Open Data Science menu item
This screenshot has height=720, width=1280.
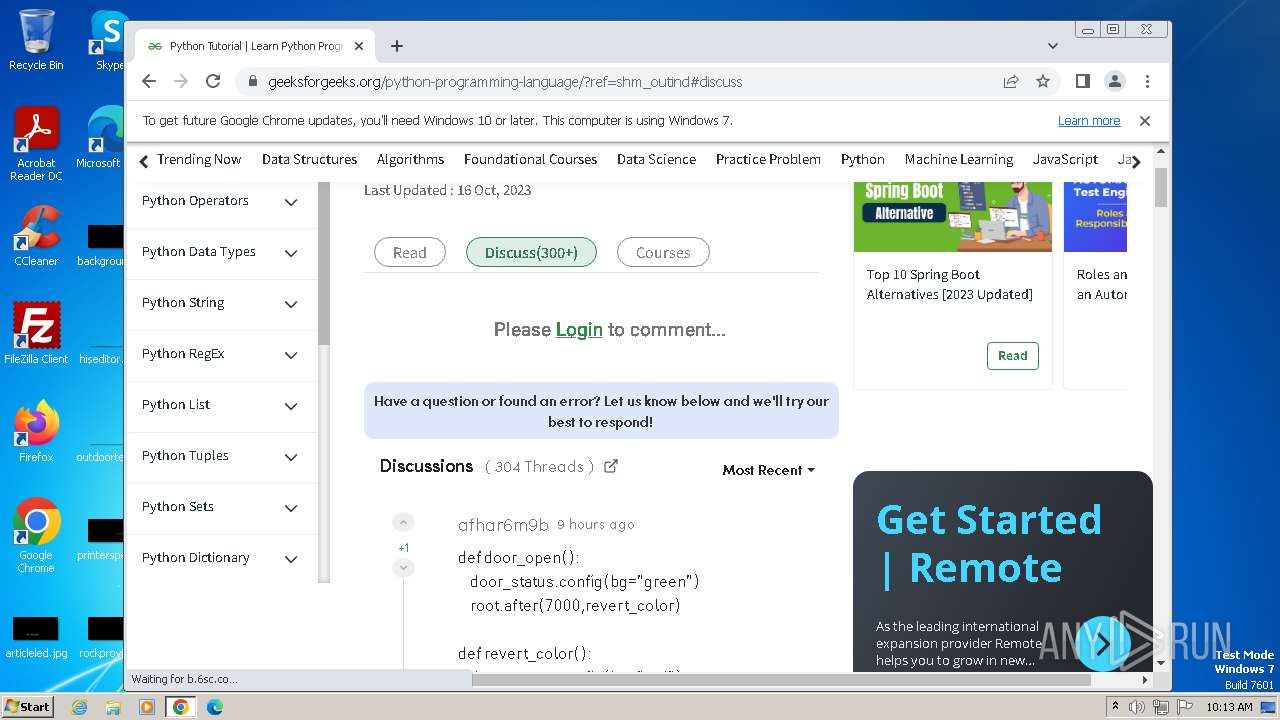pos(656,160)
